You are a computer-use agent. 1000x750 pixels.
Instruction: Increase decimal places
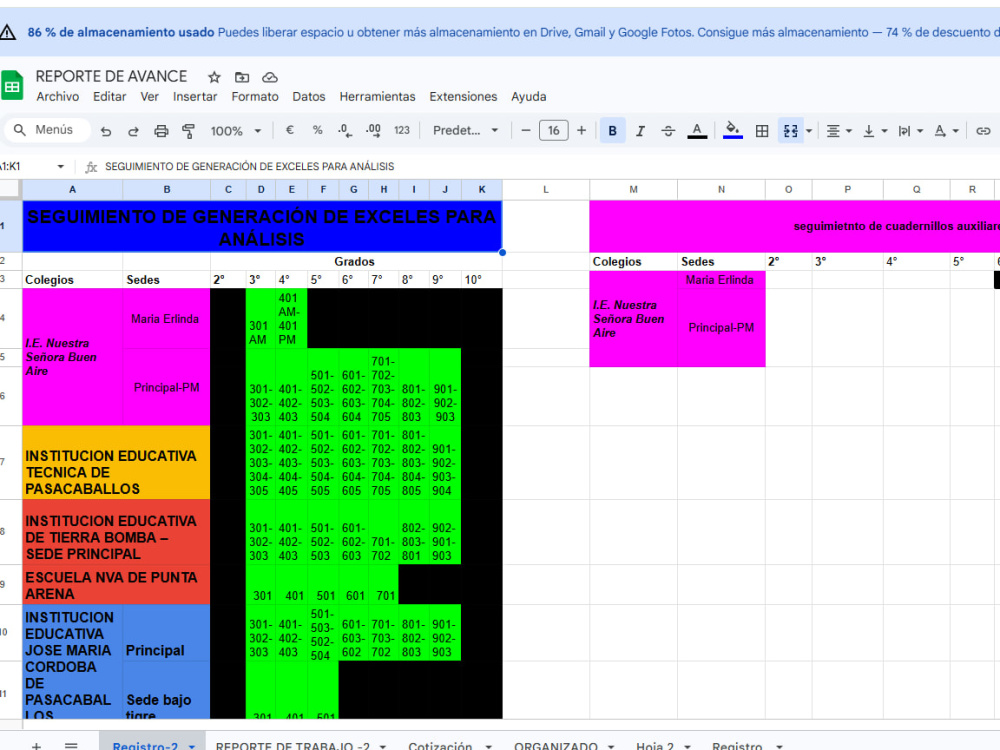point(373,130)
